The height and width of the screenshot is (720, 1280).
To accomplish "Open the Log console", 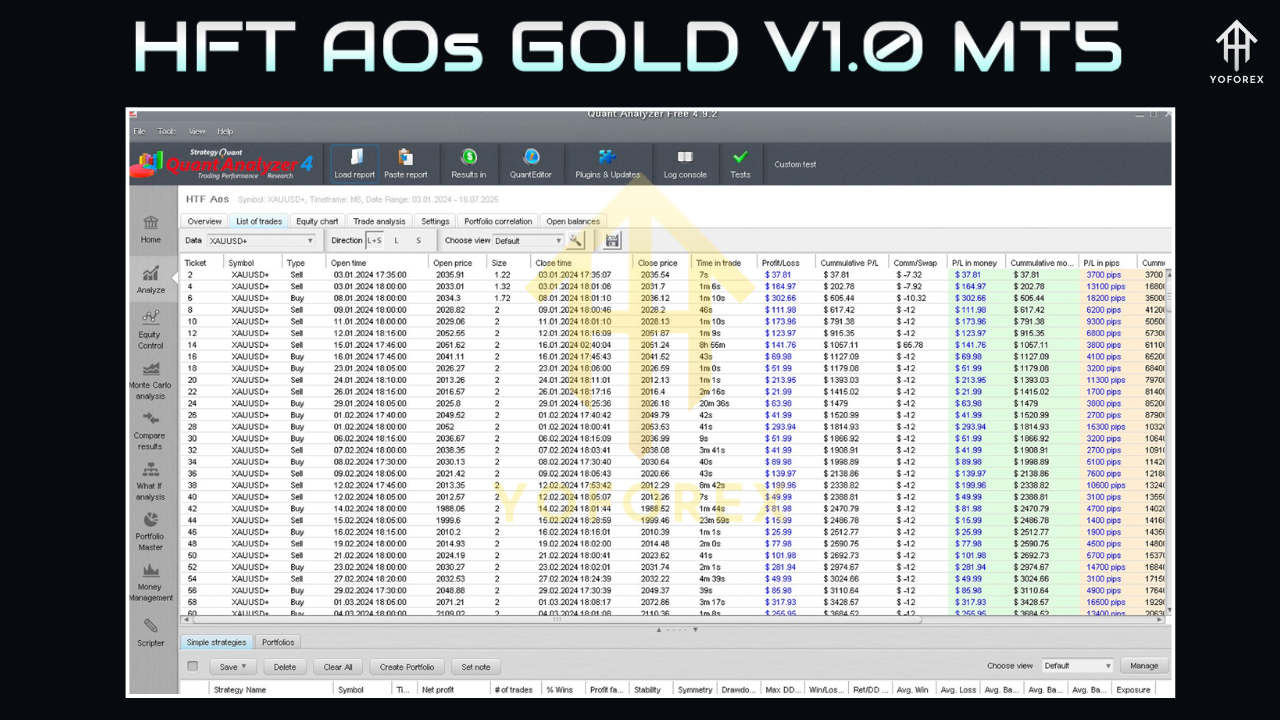I will tap(684, 163).
